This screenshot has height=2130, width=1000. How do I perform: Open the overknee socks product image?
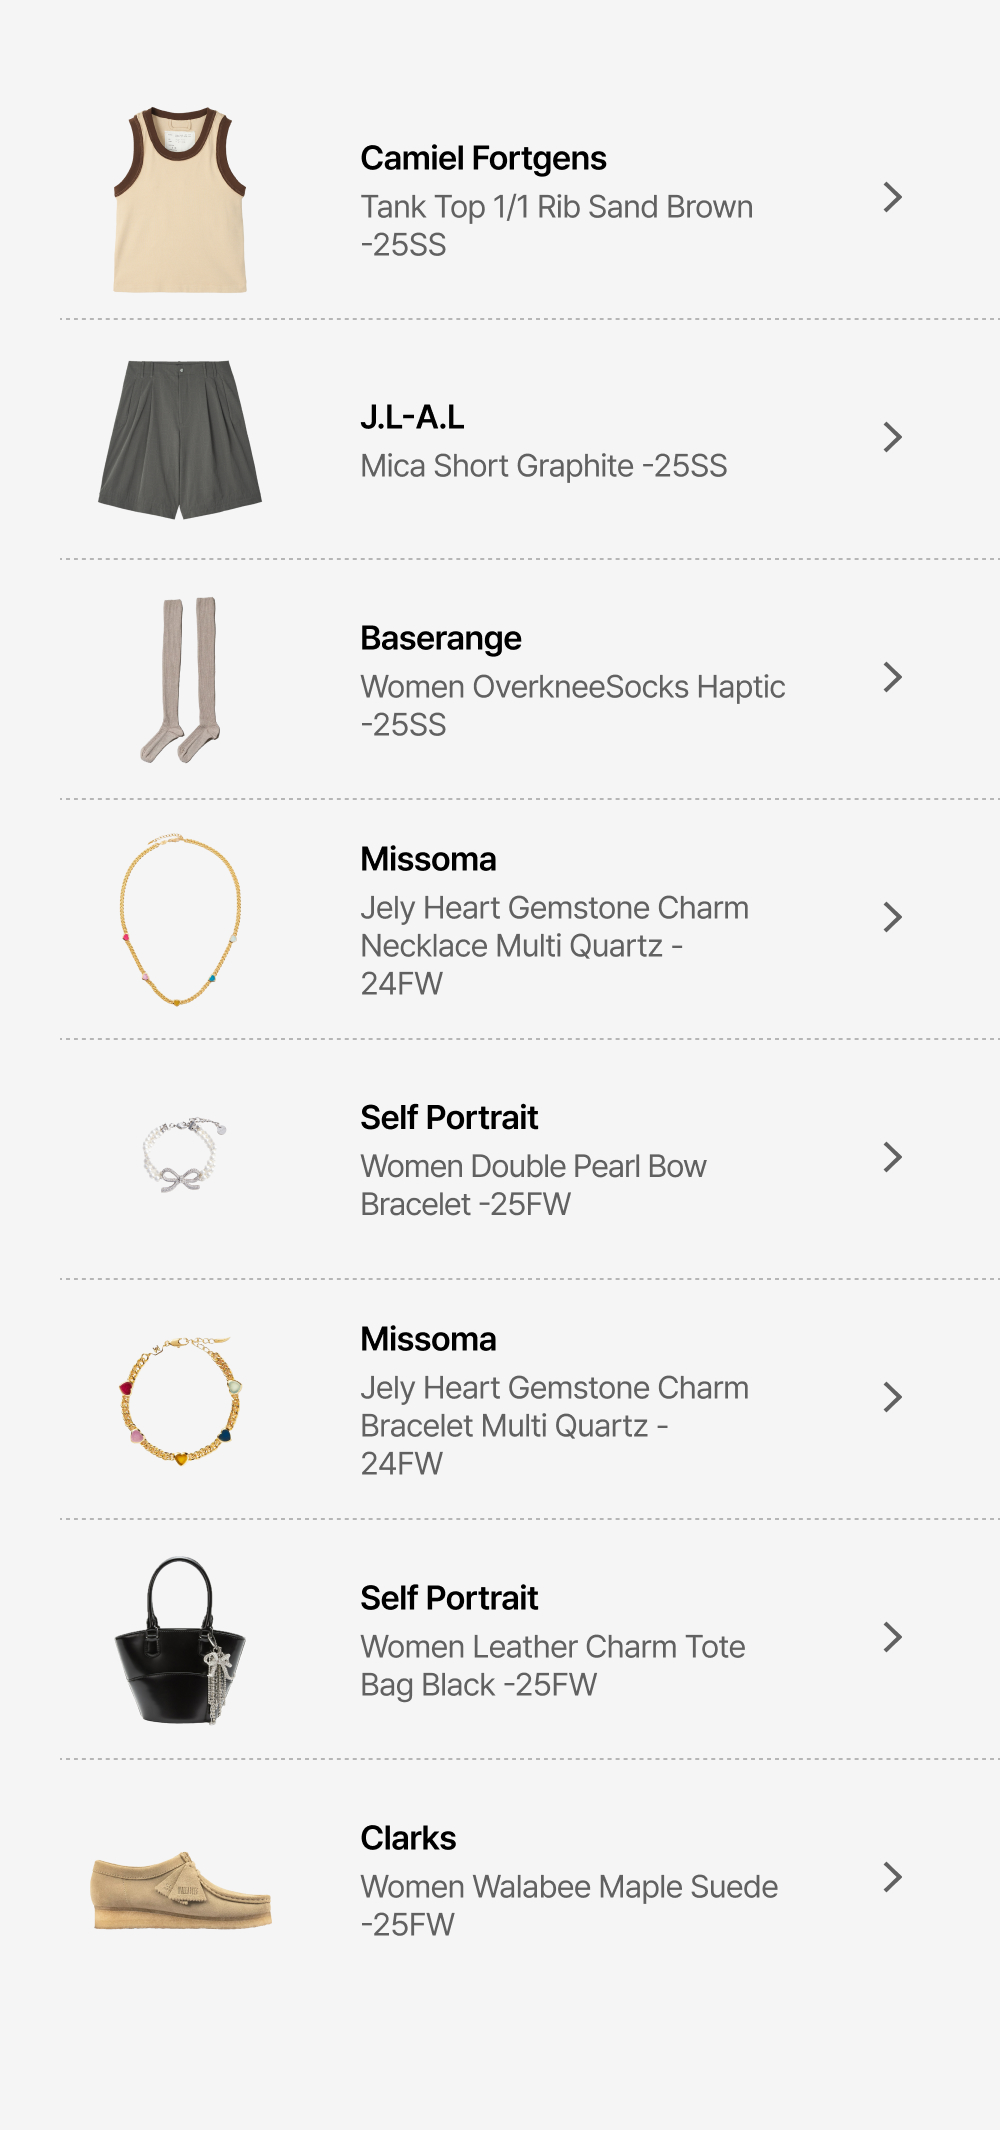(181, 680)
